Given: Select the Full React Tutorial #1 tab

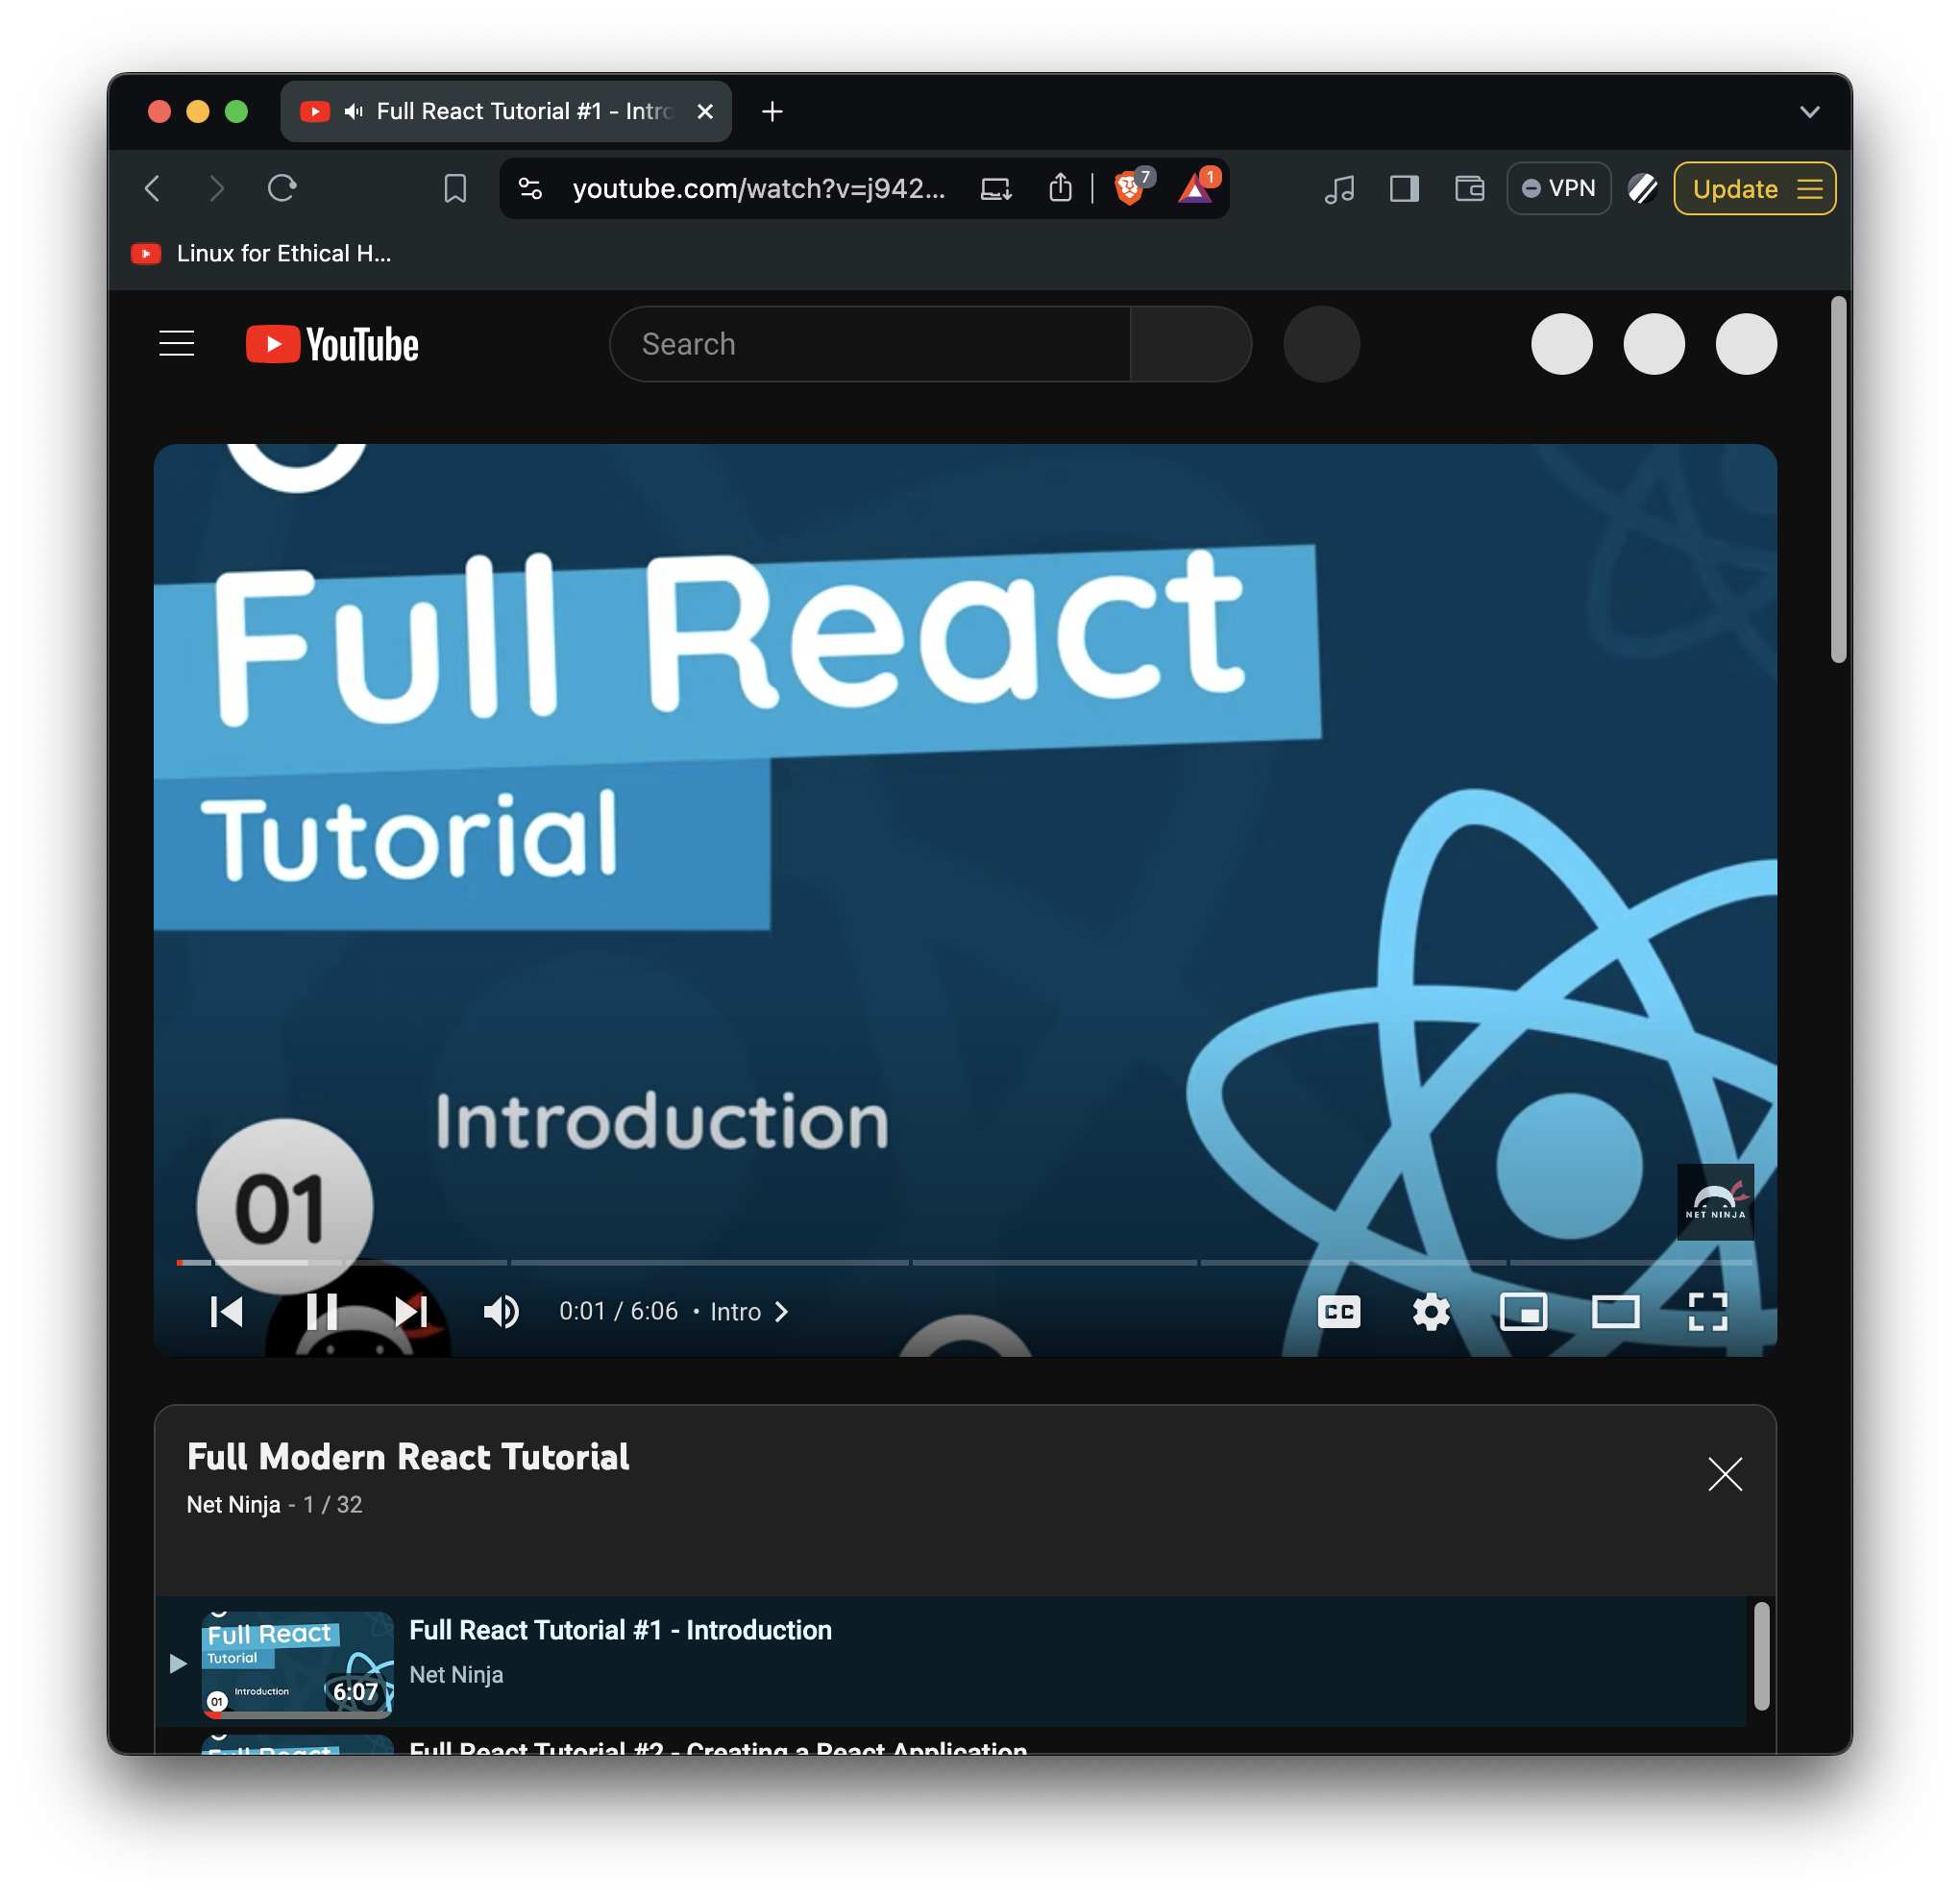Looking at the screenshot, I should pyautogui.click(x=506, y=111).
